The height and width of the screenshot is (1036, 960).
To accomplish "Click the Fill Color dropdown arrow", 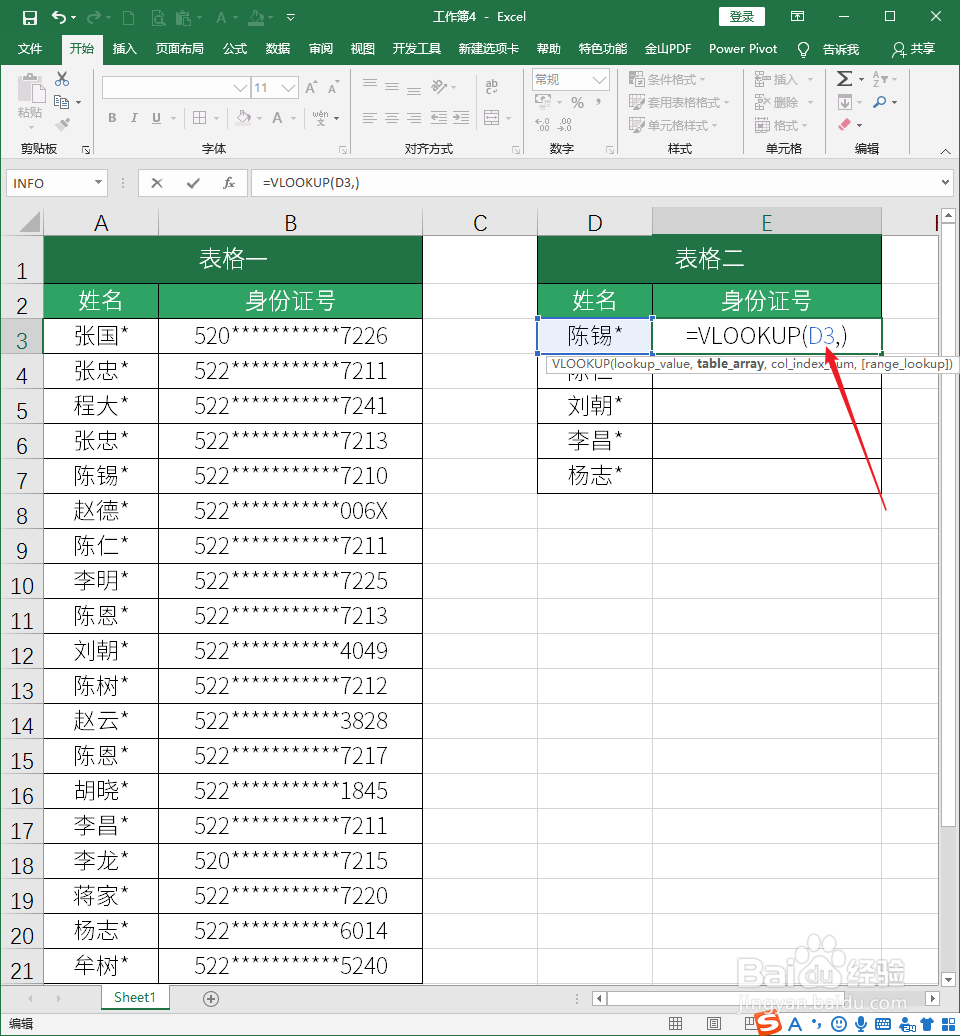I will [x=260, y=119].
